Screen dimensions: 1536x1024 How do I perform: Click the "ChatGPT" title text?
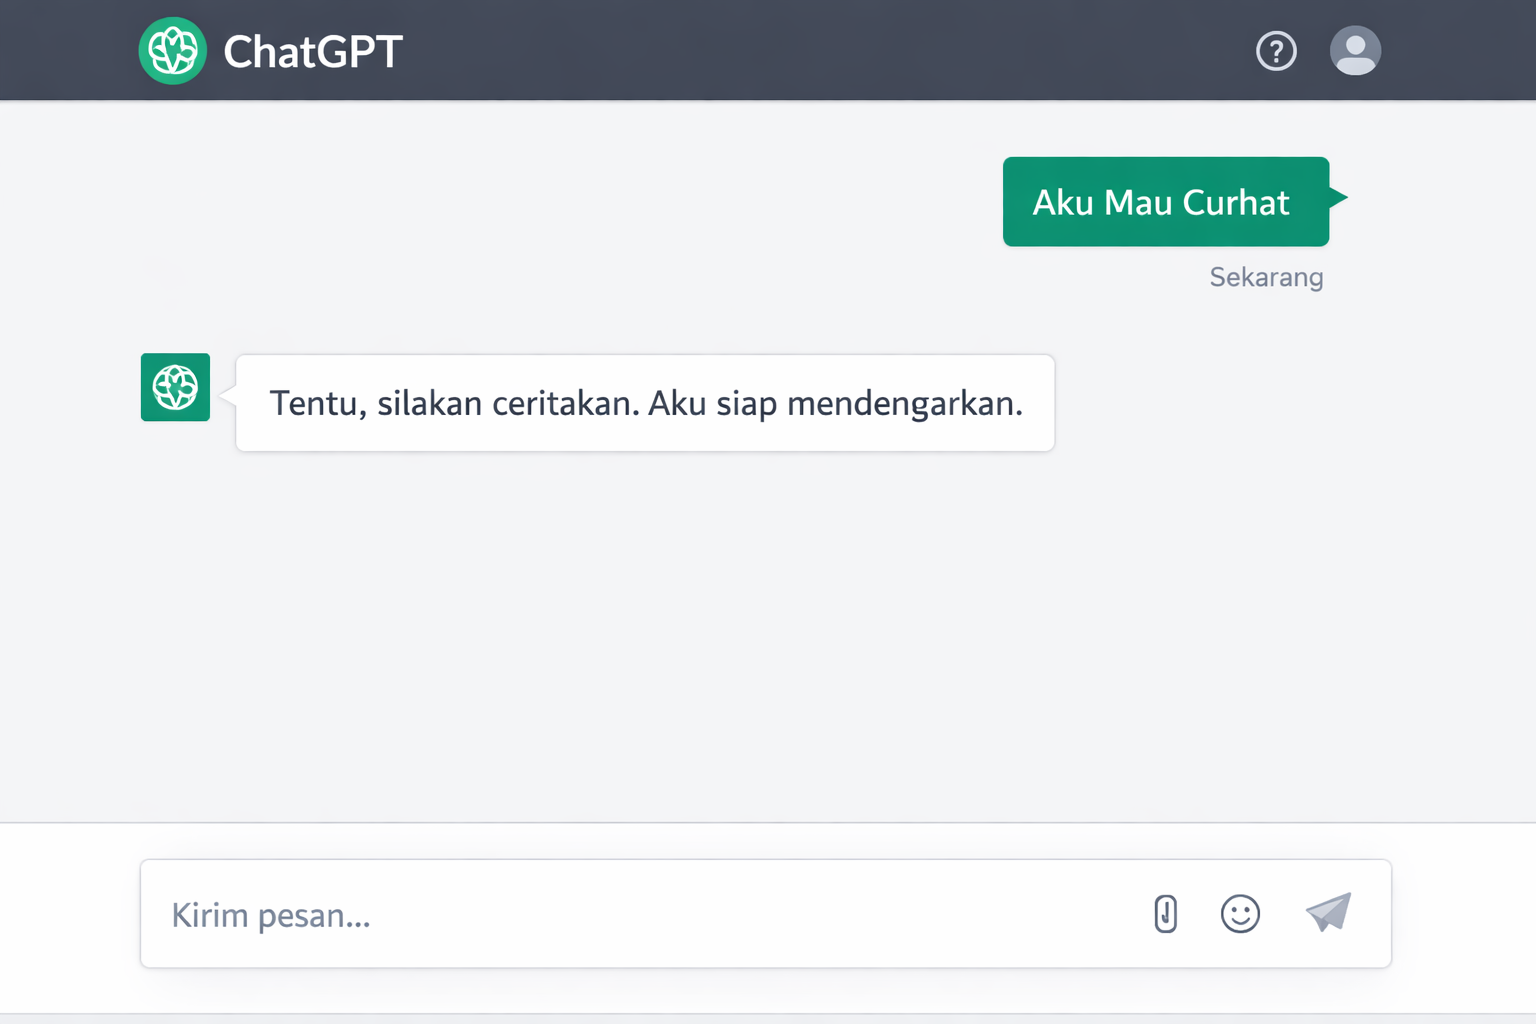pos(313,52)
